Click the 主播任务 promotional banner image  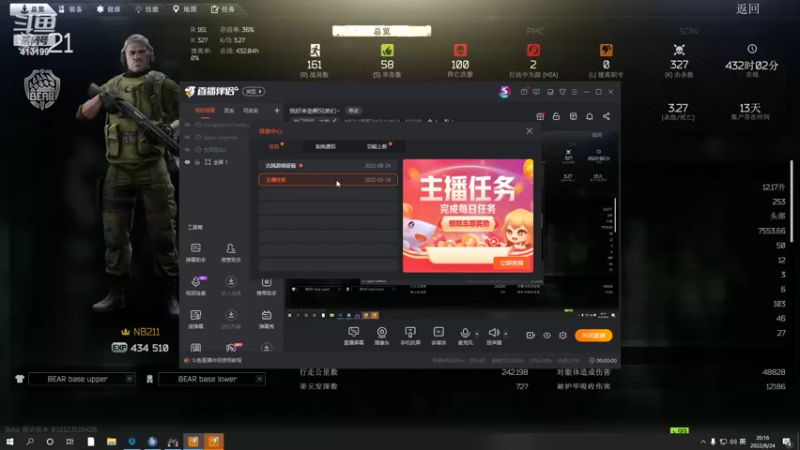click(468, 215)
